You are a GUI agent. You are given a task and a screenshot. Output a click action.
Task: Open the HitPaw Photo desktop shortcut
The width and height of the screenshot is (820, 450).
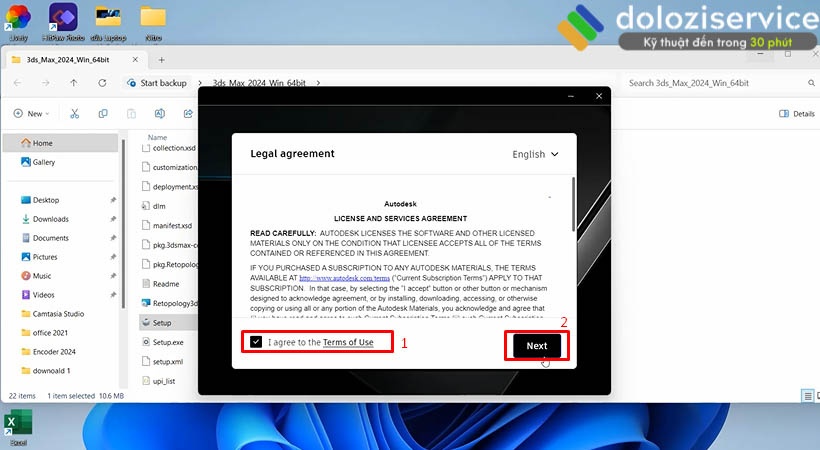coord(63,22)
